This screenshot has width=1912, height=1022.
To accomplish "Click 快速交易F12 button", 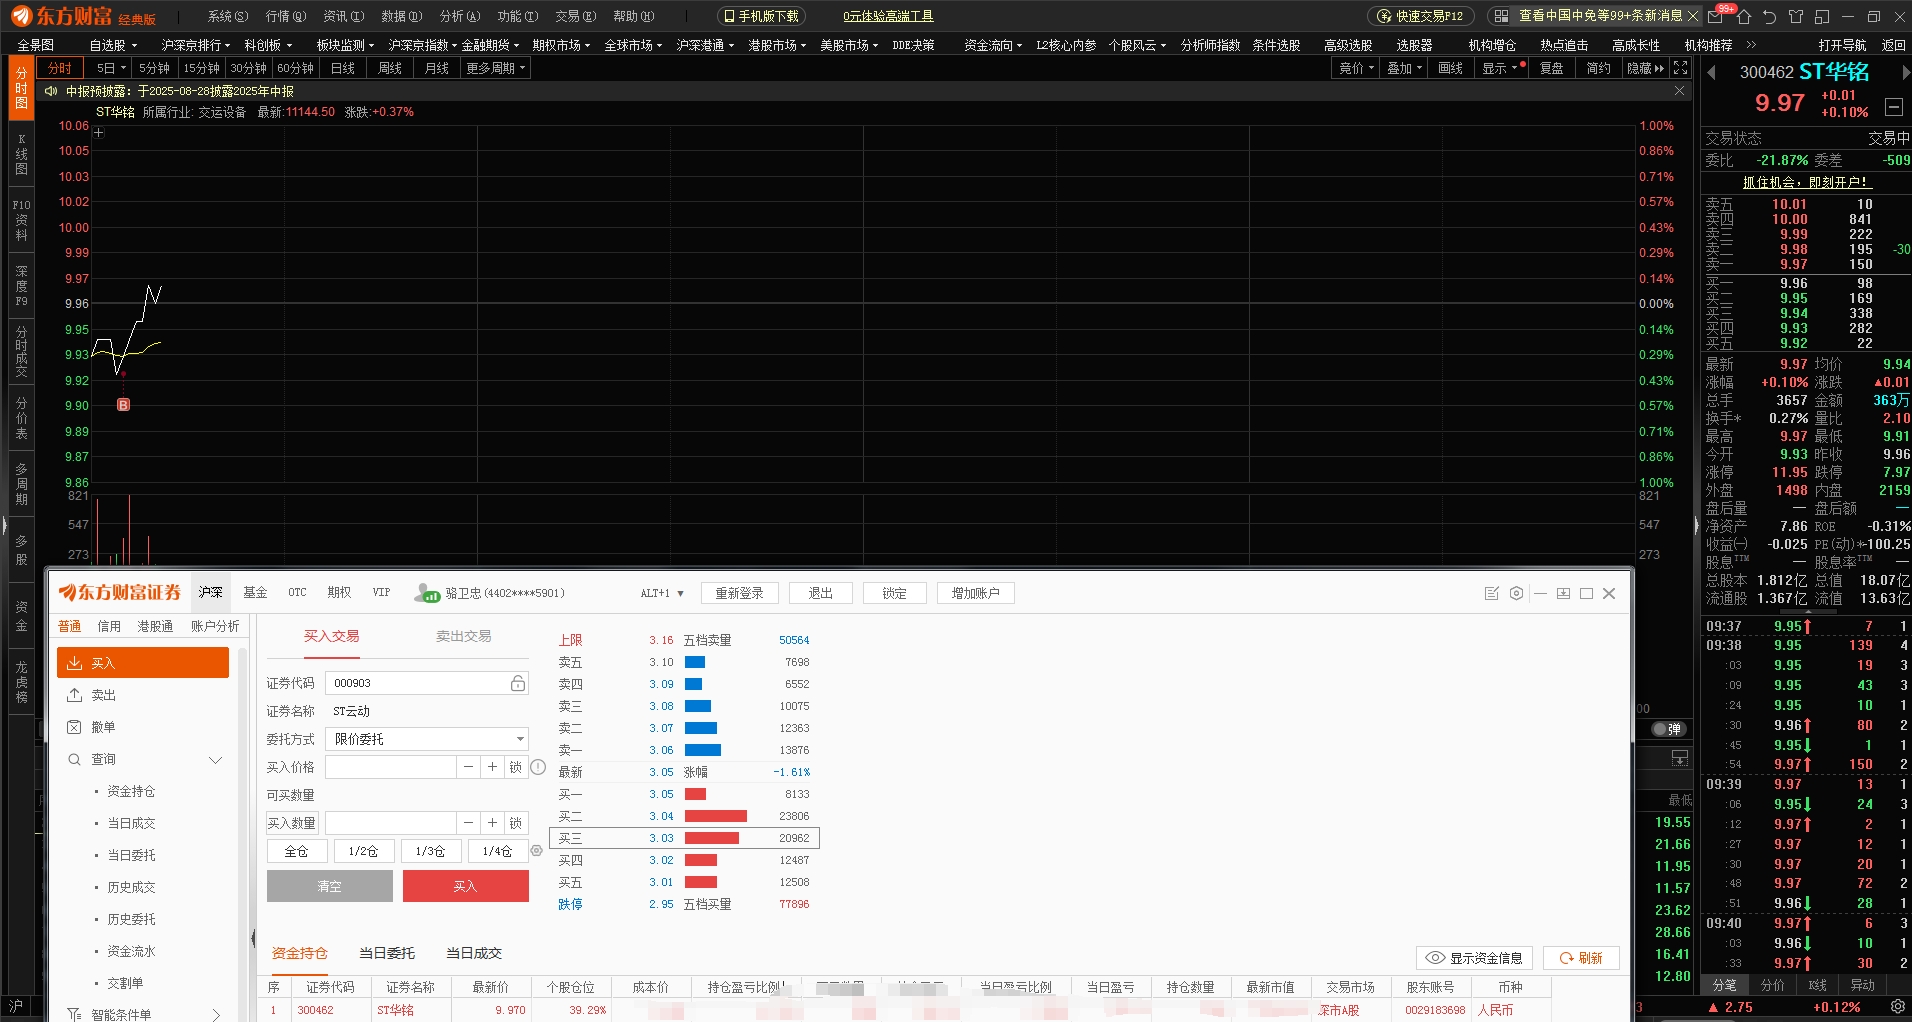I will coord(1420,16).
